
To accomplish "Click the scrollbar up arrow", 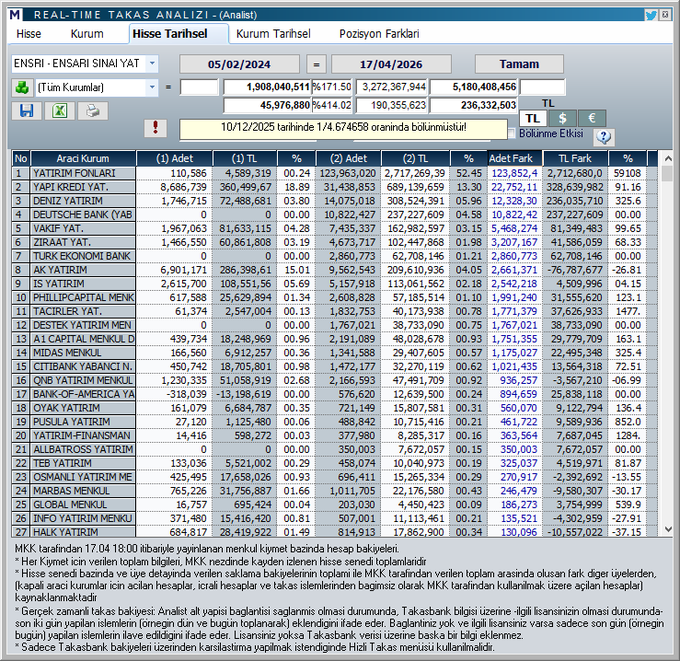I will pos(668,159).
